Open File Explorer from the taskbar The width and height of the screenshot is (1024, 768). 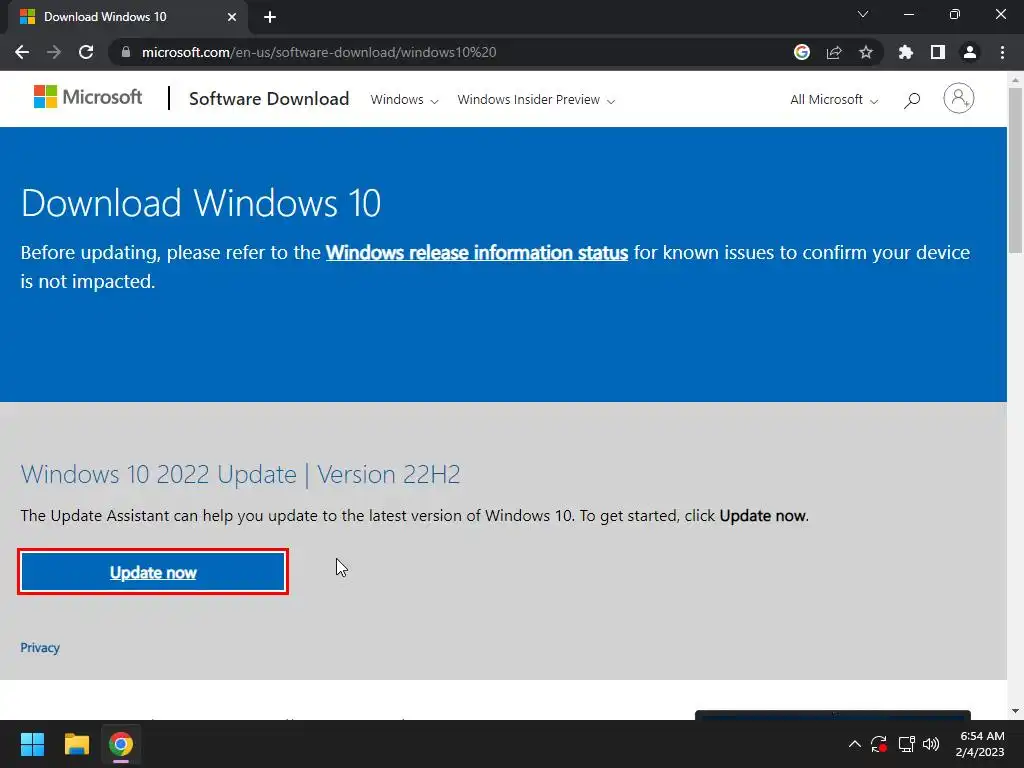click(x=76, y=744)
